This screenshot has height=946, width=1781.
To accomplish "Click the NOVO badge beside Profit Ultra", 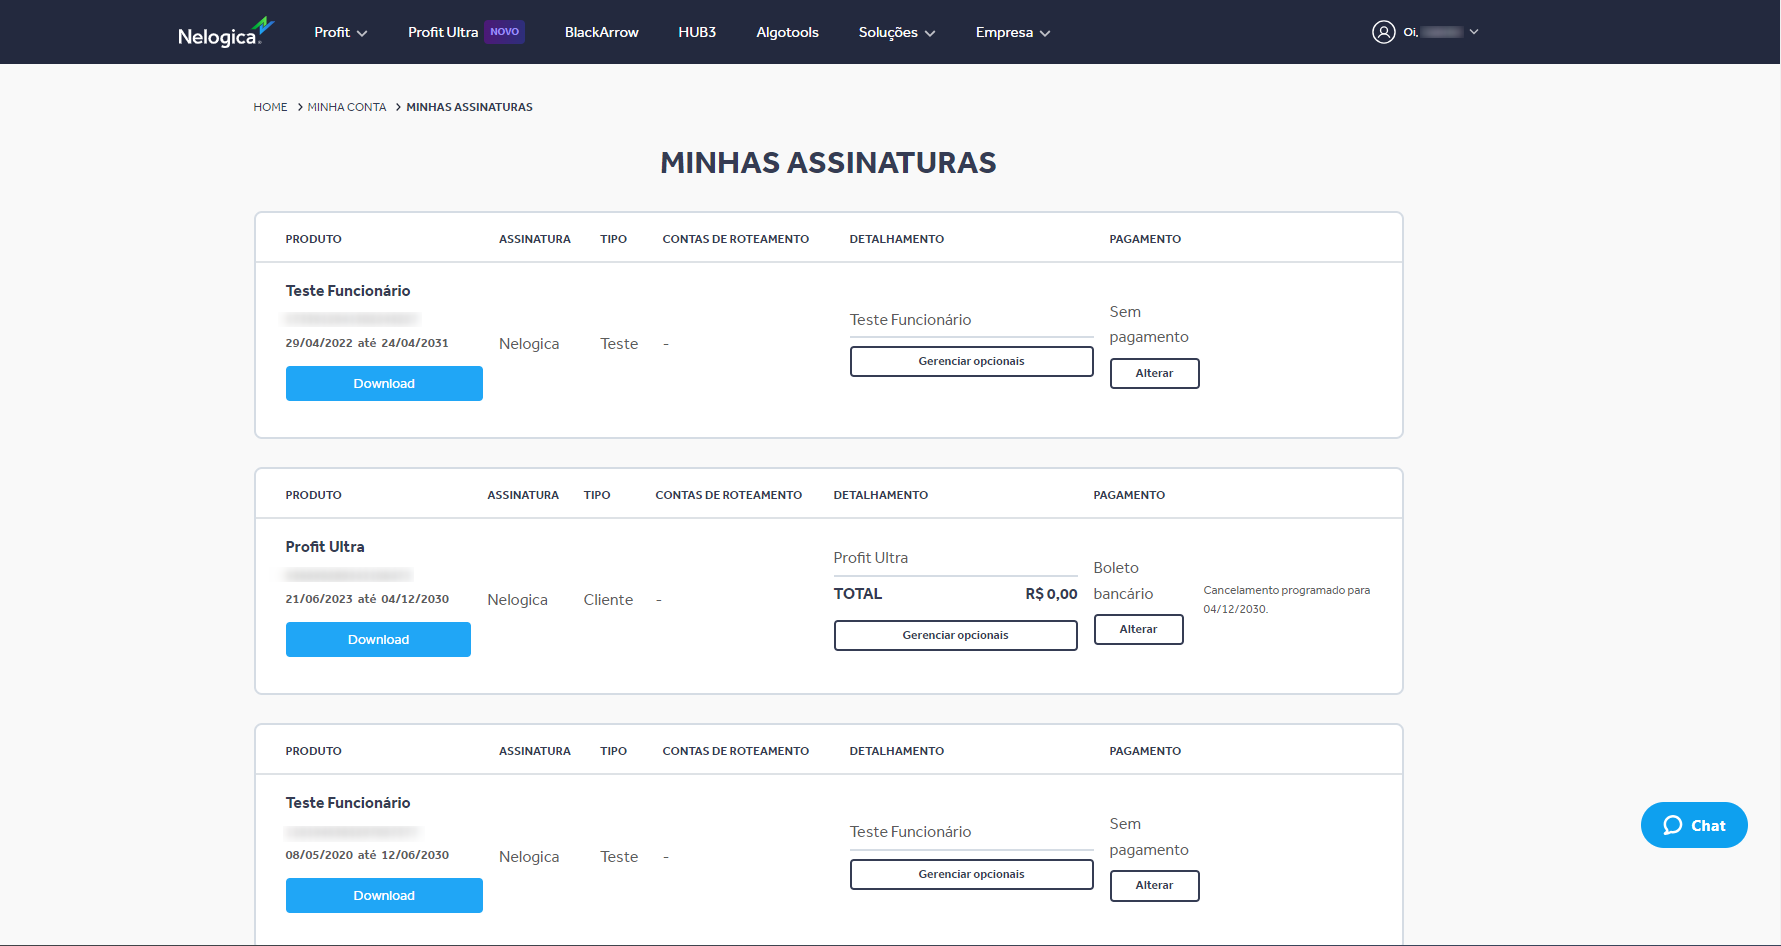I will click(504, 32).
